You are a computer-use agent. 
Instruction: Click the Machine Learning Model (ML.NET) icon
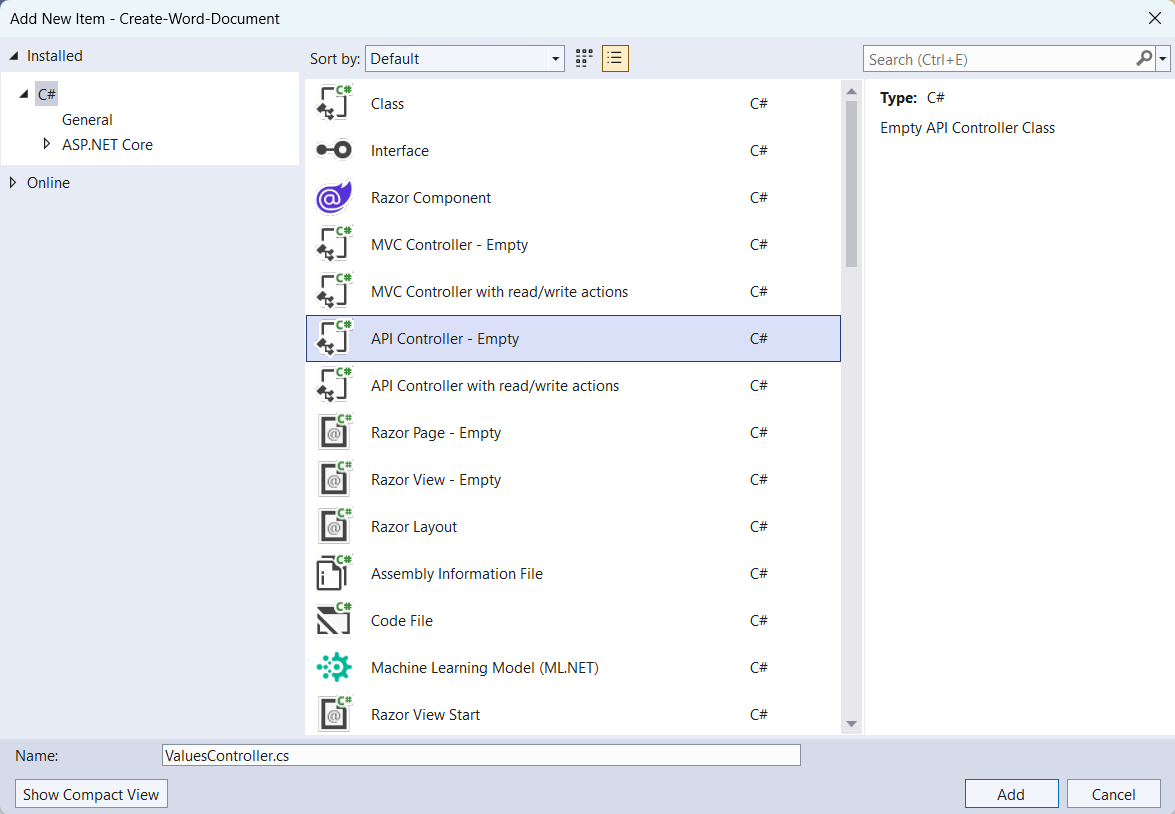pos(333,667)
